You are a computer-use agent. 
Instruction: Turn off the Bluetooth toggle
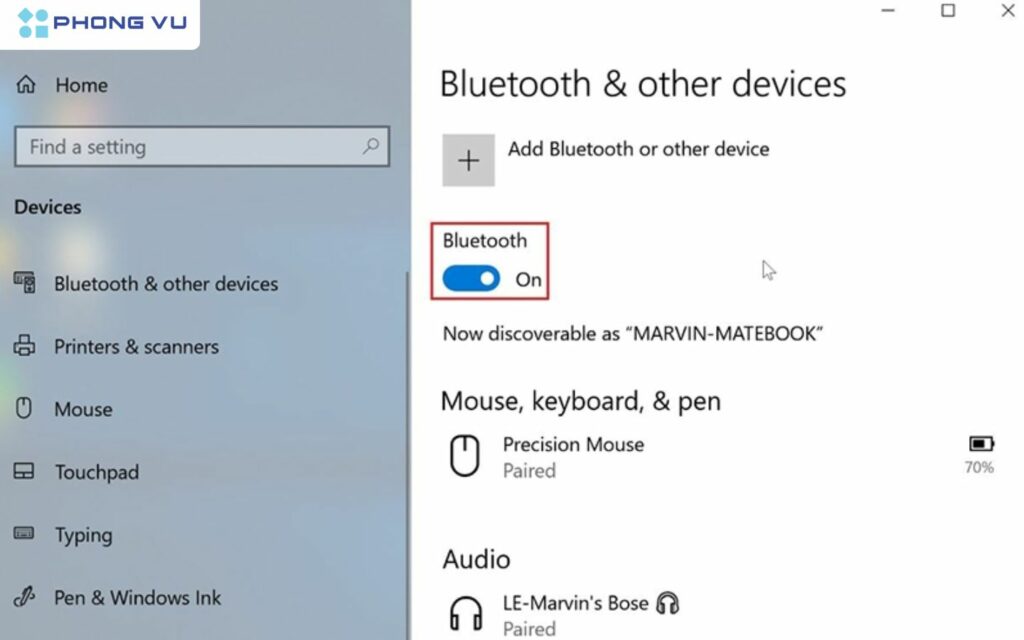pyautogui.click(x=470, y=279)
